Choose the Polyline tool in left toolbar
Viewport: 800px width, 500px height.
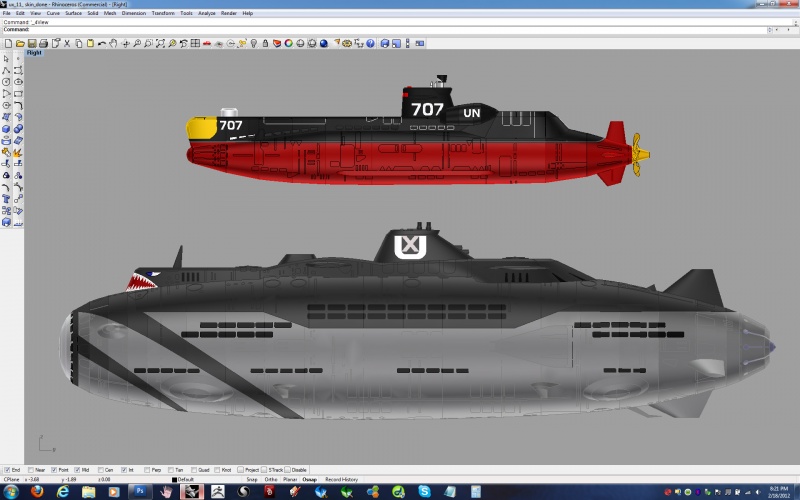tap(6, 70)
